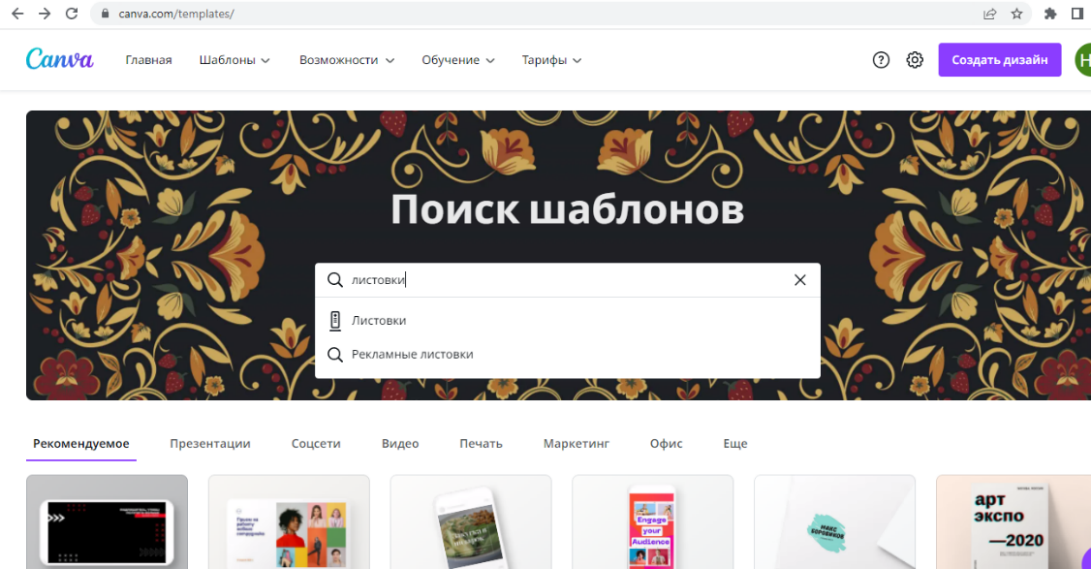Screen dimensions: 1091x569
Task: Expand the Шаблоны dropdown menu
Action: coord(234,60)
